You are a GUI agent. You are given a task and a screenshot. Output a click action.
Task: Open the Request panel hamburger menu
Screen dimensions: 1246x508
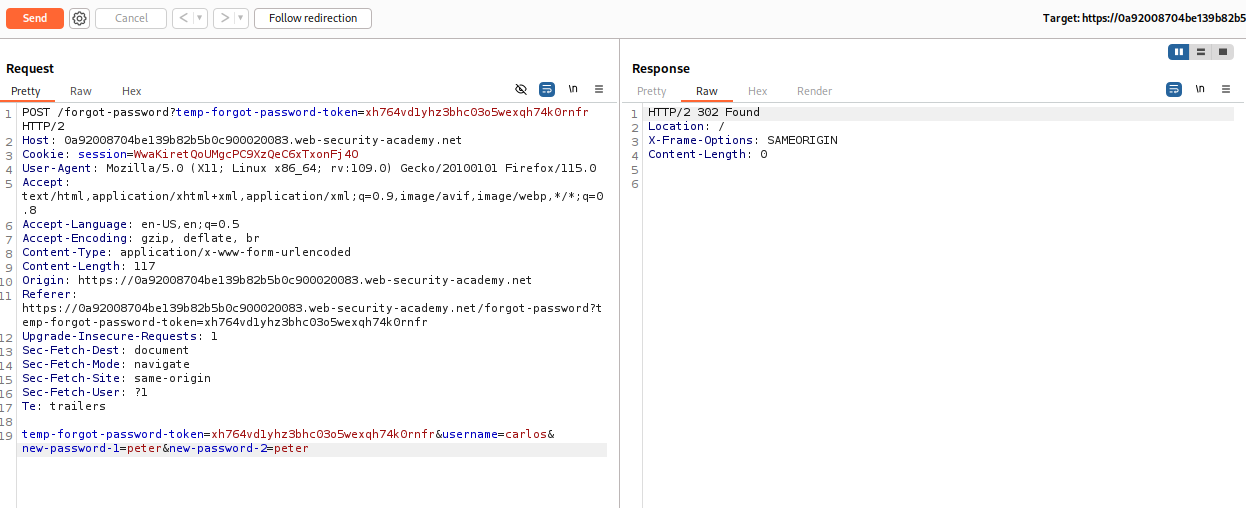[599, 89]
